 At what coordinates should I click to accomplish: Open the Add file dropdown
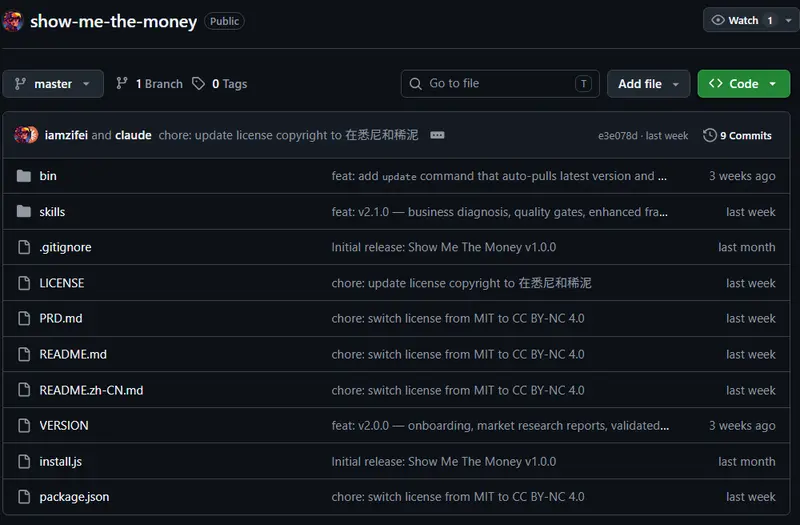[x=648, y=84]
